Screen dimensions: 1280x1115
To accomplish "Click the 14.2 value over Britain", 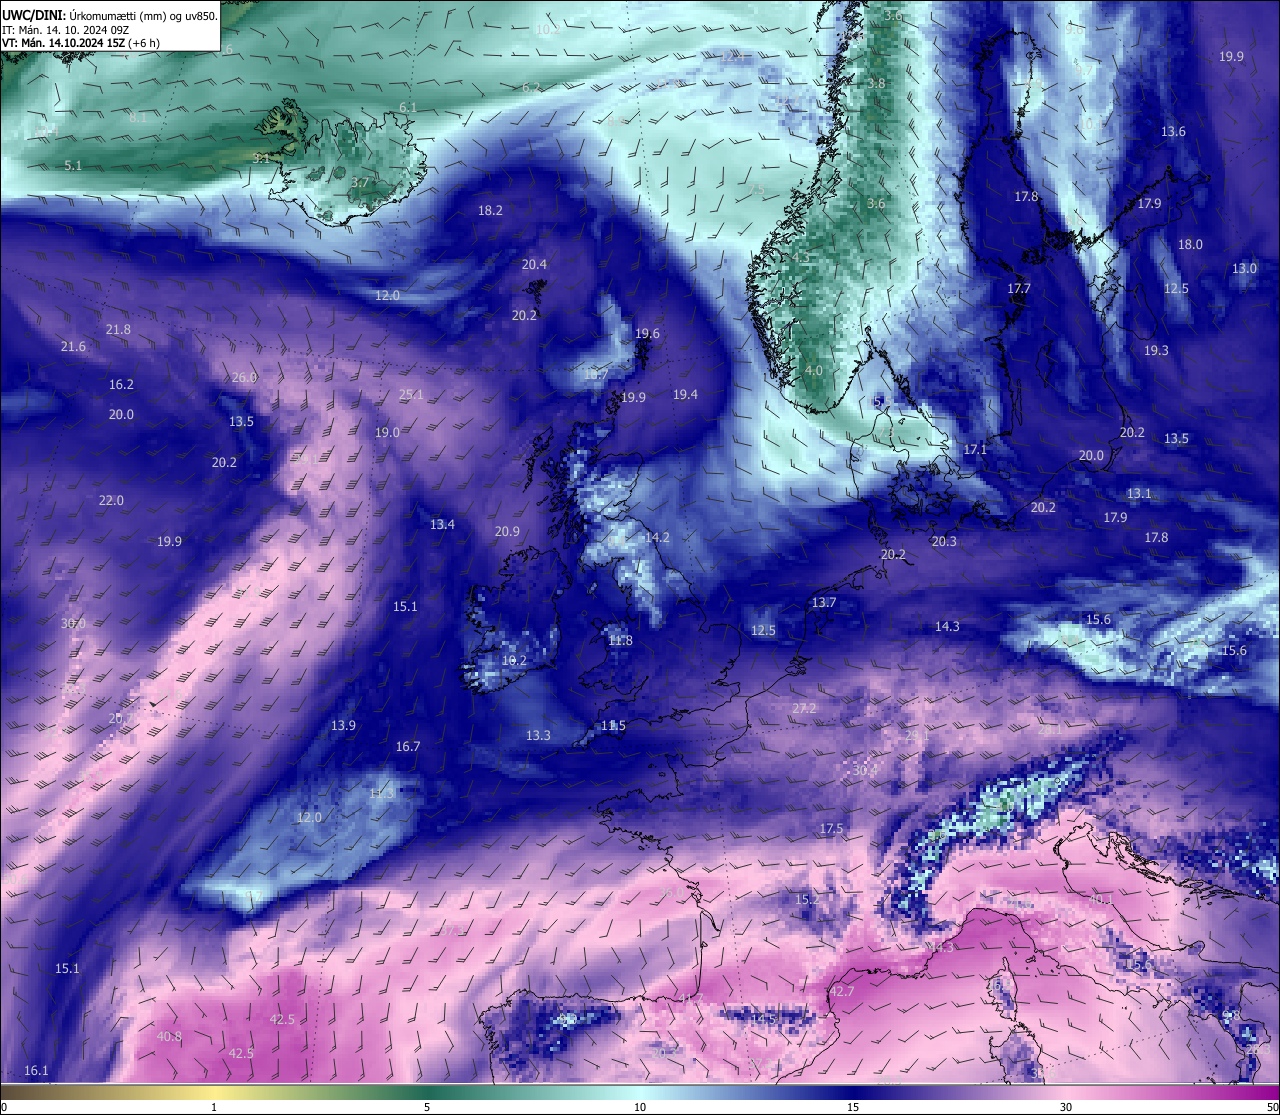I will coord(657,538).
